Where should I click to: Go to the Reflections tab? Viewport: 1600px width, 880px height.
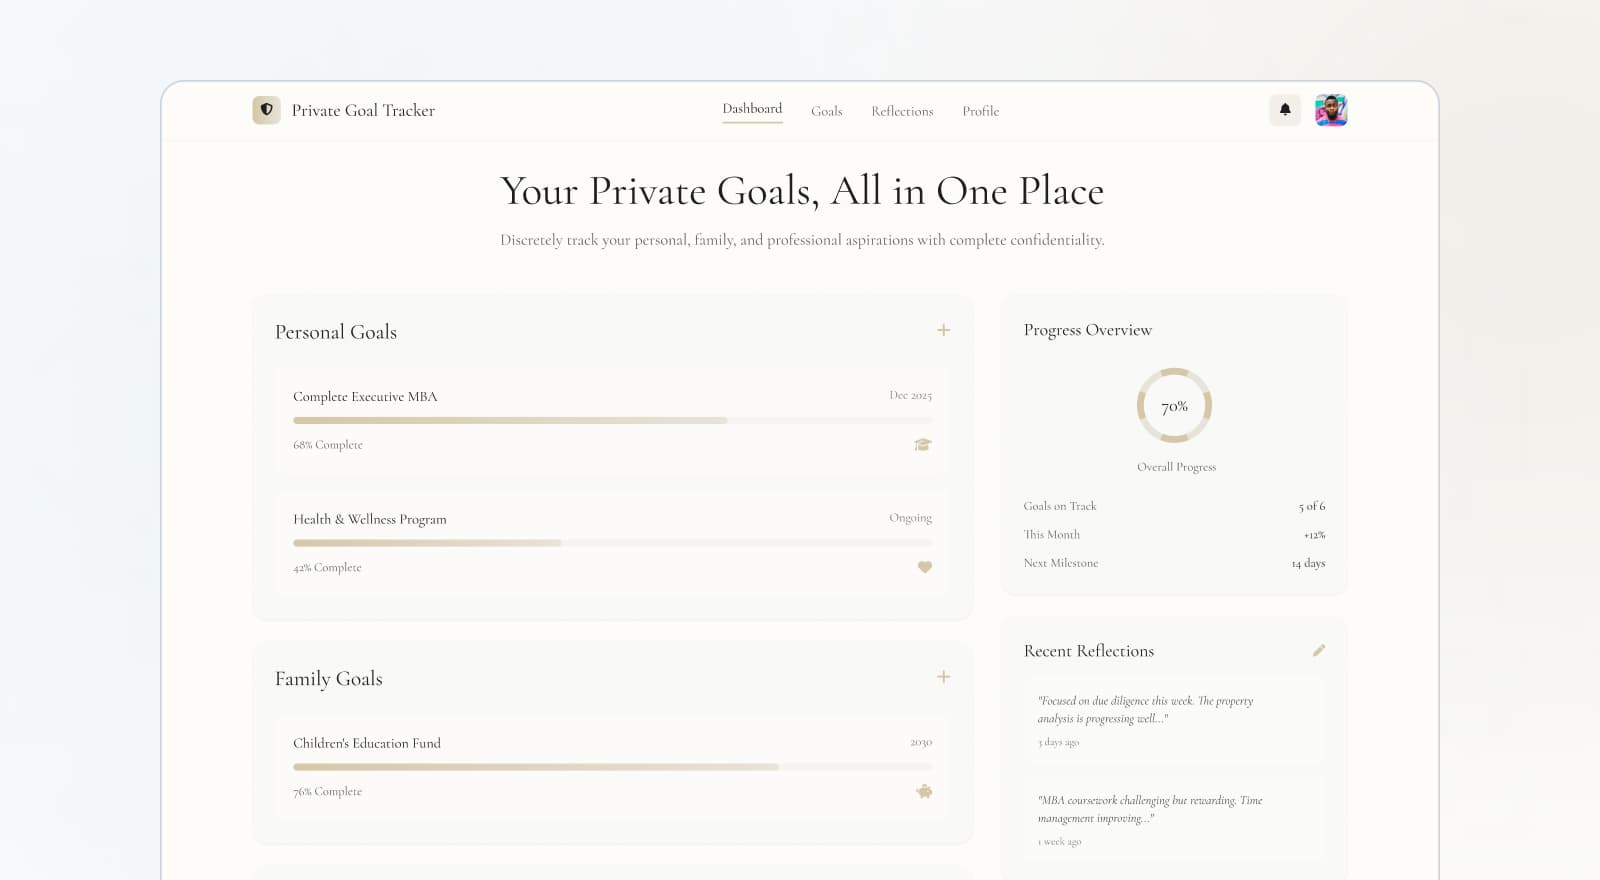902,111
